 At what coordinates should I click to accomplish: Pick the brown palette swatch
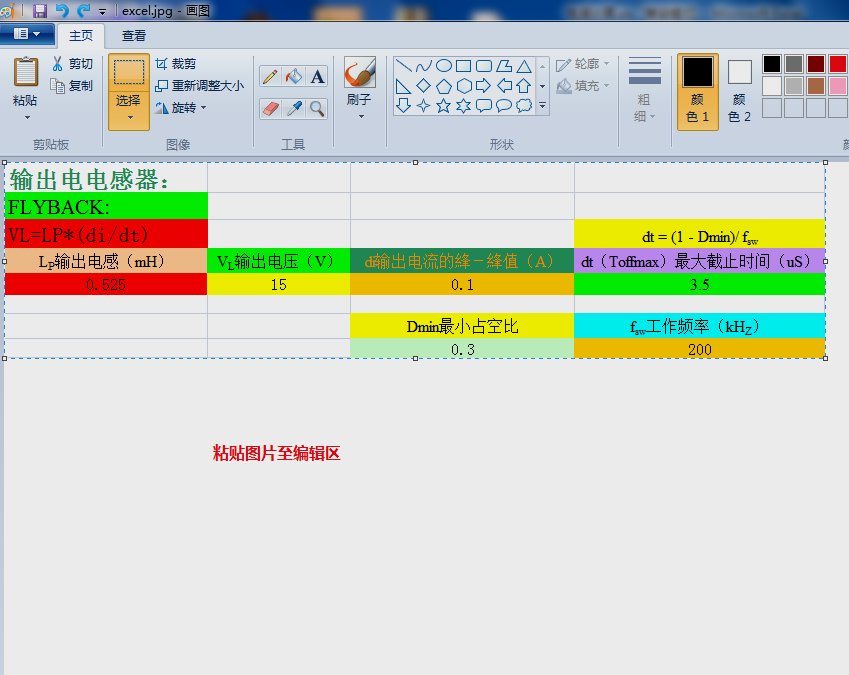[x=816, y=86]
